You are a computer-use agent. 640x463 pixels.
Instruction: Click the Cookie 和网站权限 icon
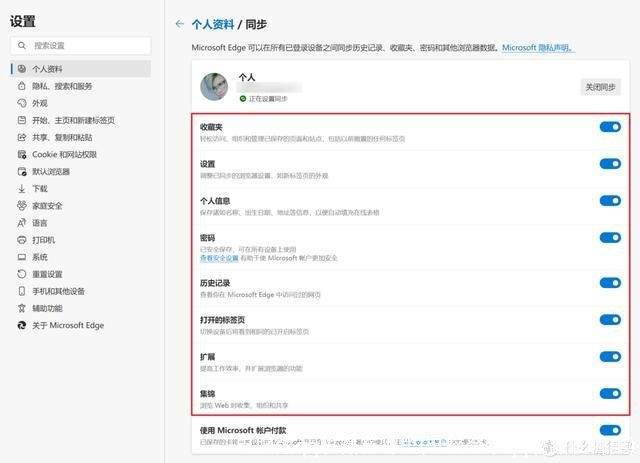[x=22, y=154]
